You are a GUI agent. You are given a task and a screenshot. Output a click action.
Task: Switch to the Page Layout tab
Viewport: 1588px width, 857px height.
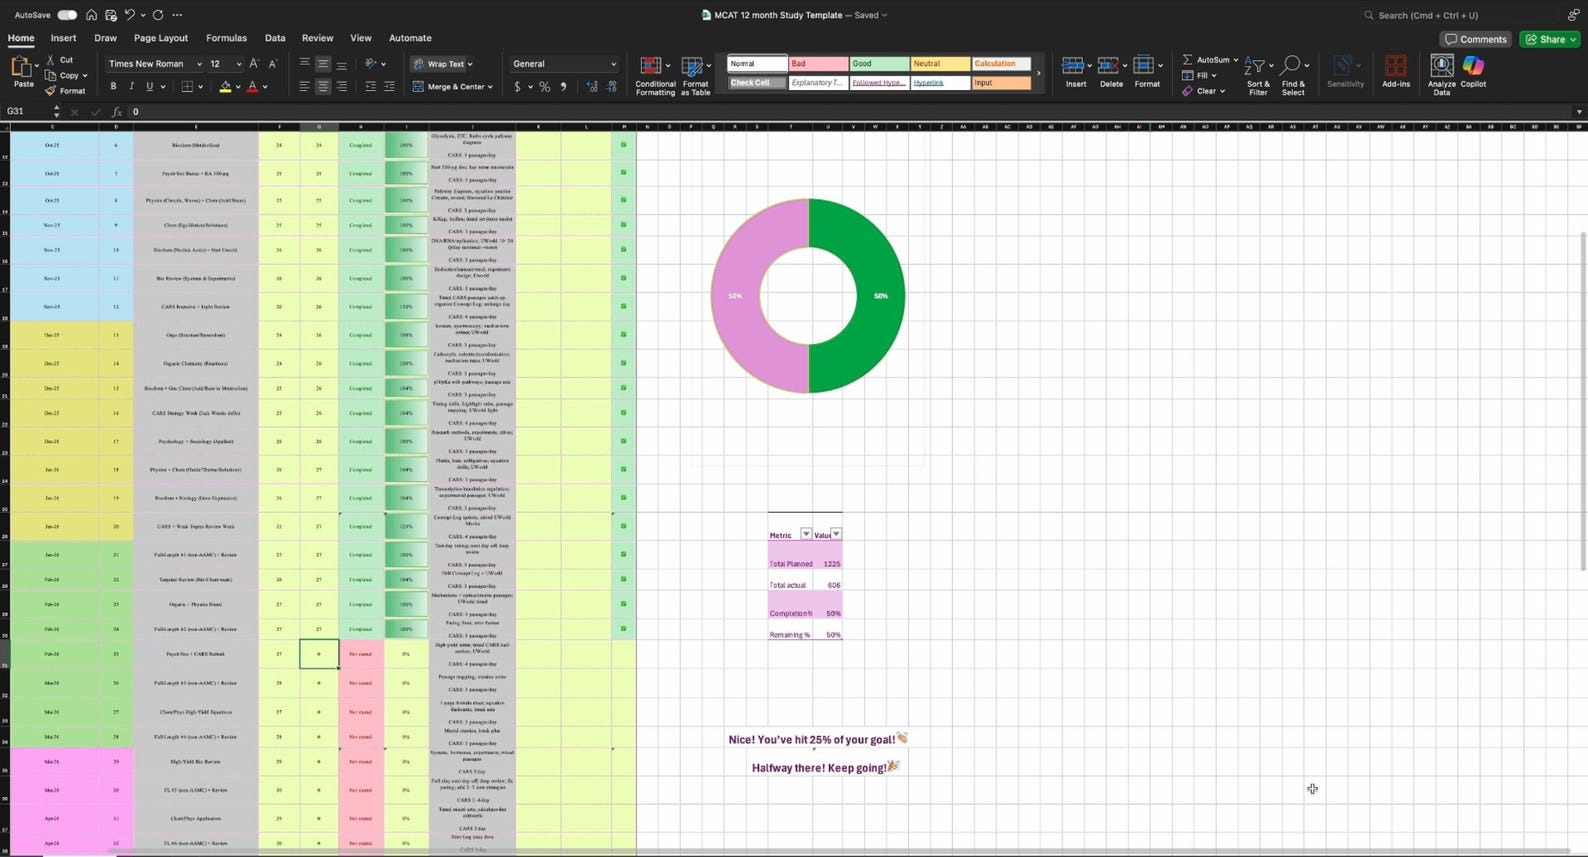point(161,38)
